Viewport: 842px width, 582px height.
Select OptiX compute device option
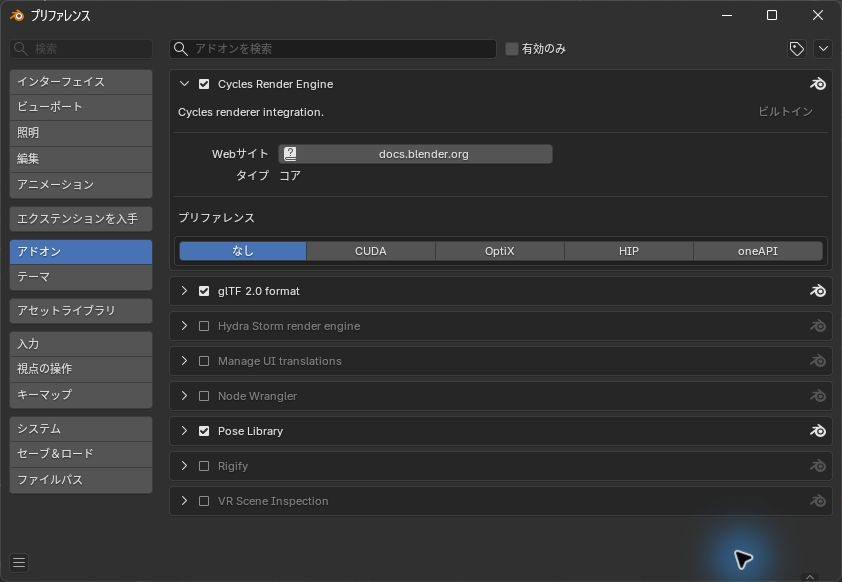point(499,251)
